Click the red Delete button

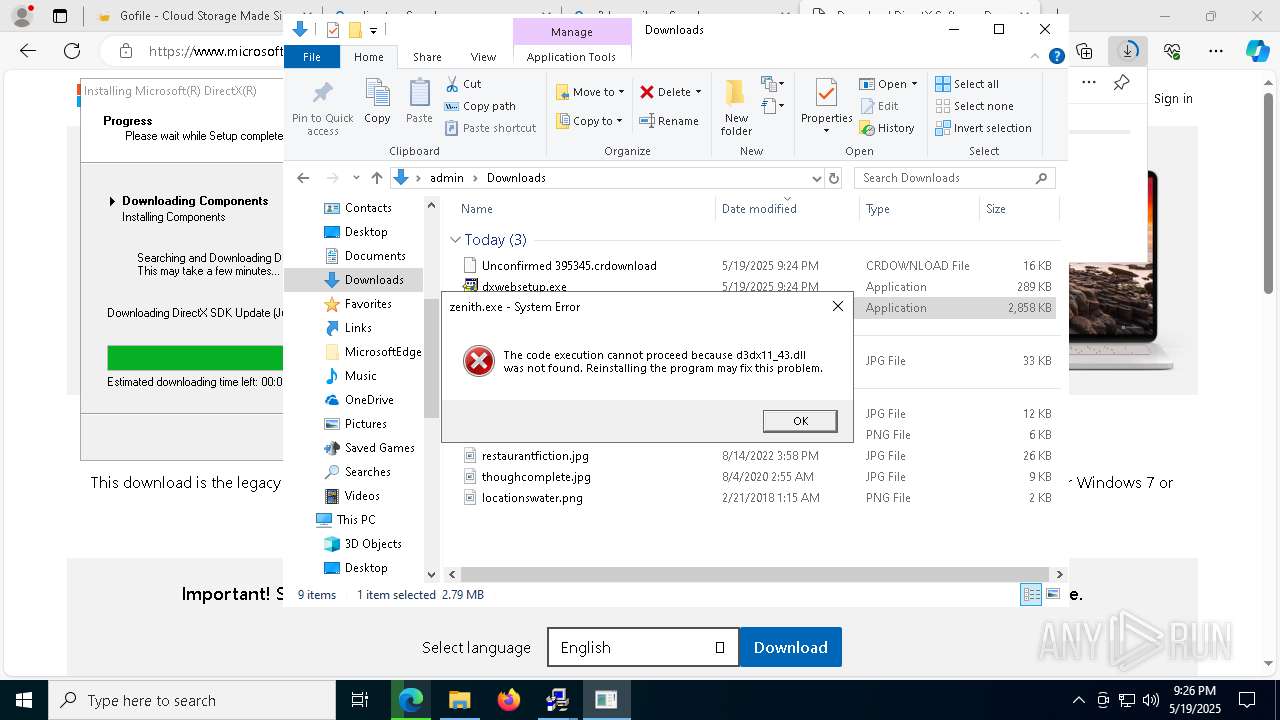point(665,92)
